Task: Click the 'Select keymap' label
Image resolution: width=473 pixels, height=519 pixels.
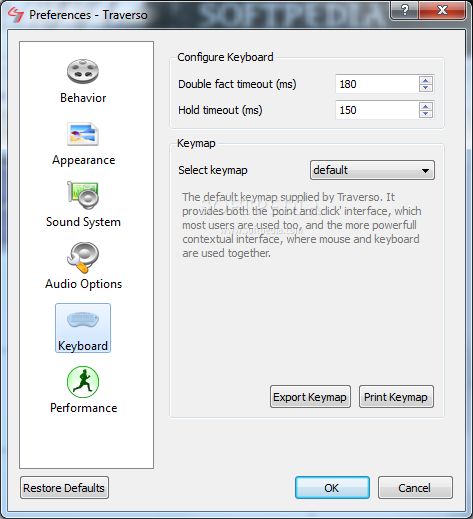Action: tap(213, 170)
